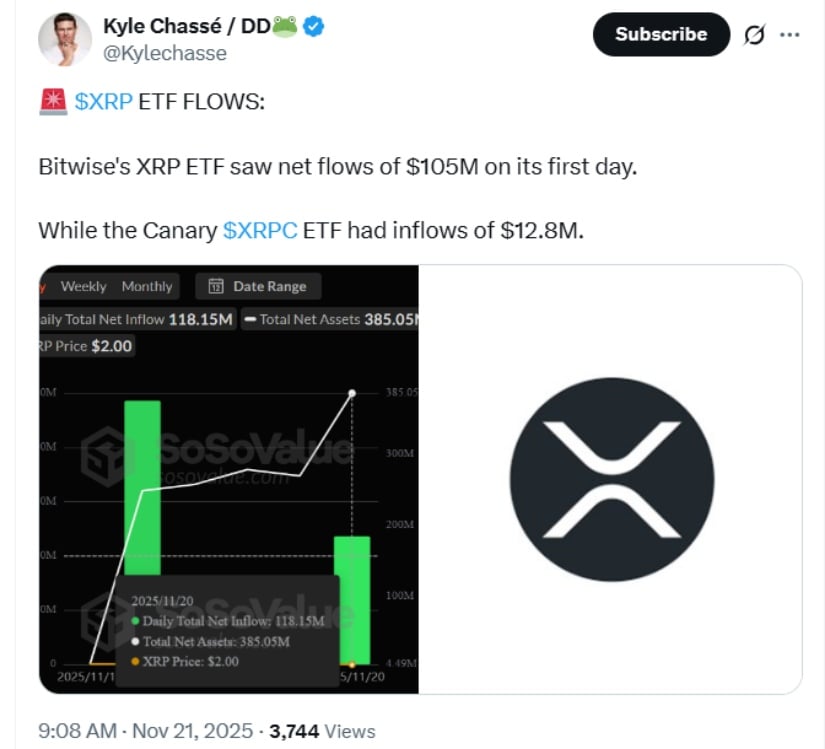The image size is (825, 749).
Task: Open the Date Range picker
Action: (258, 286)
